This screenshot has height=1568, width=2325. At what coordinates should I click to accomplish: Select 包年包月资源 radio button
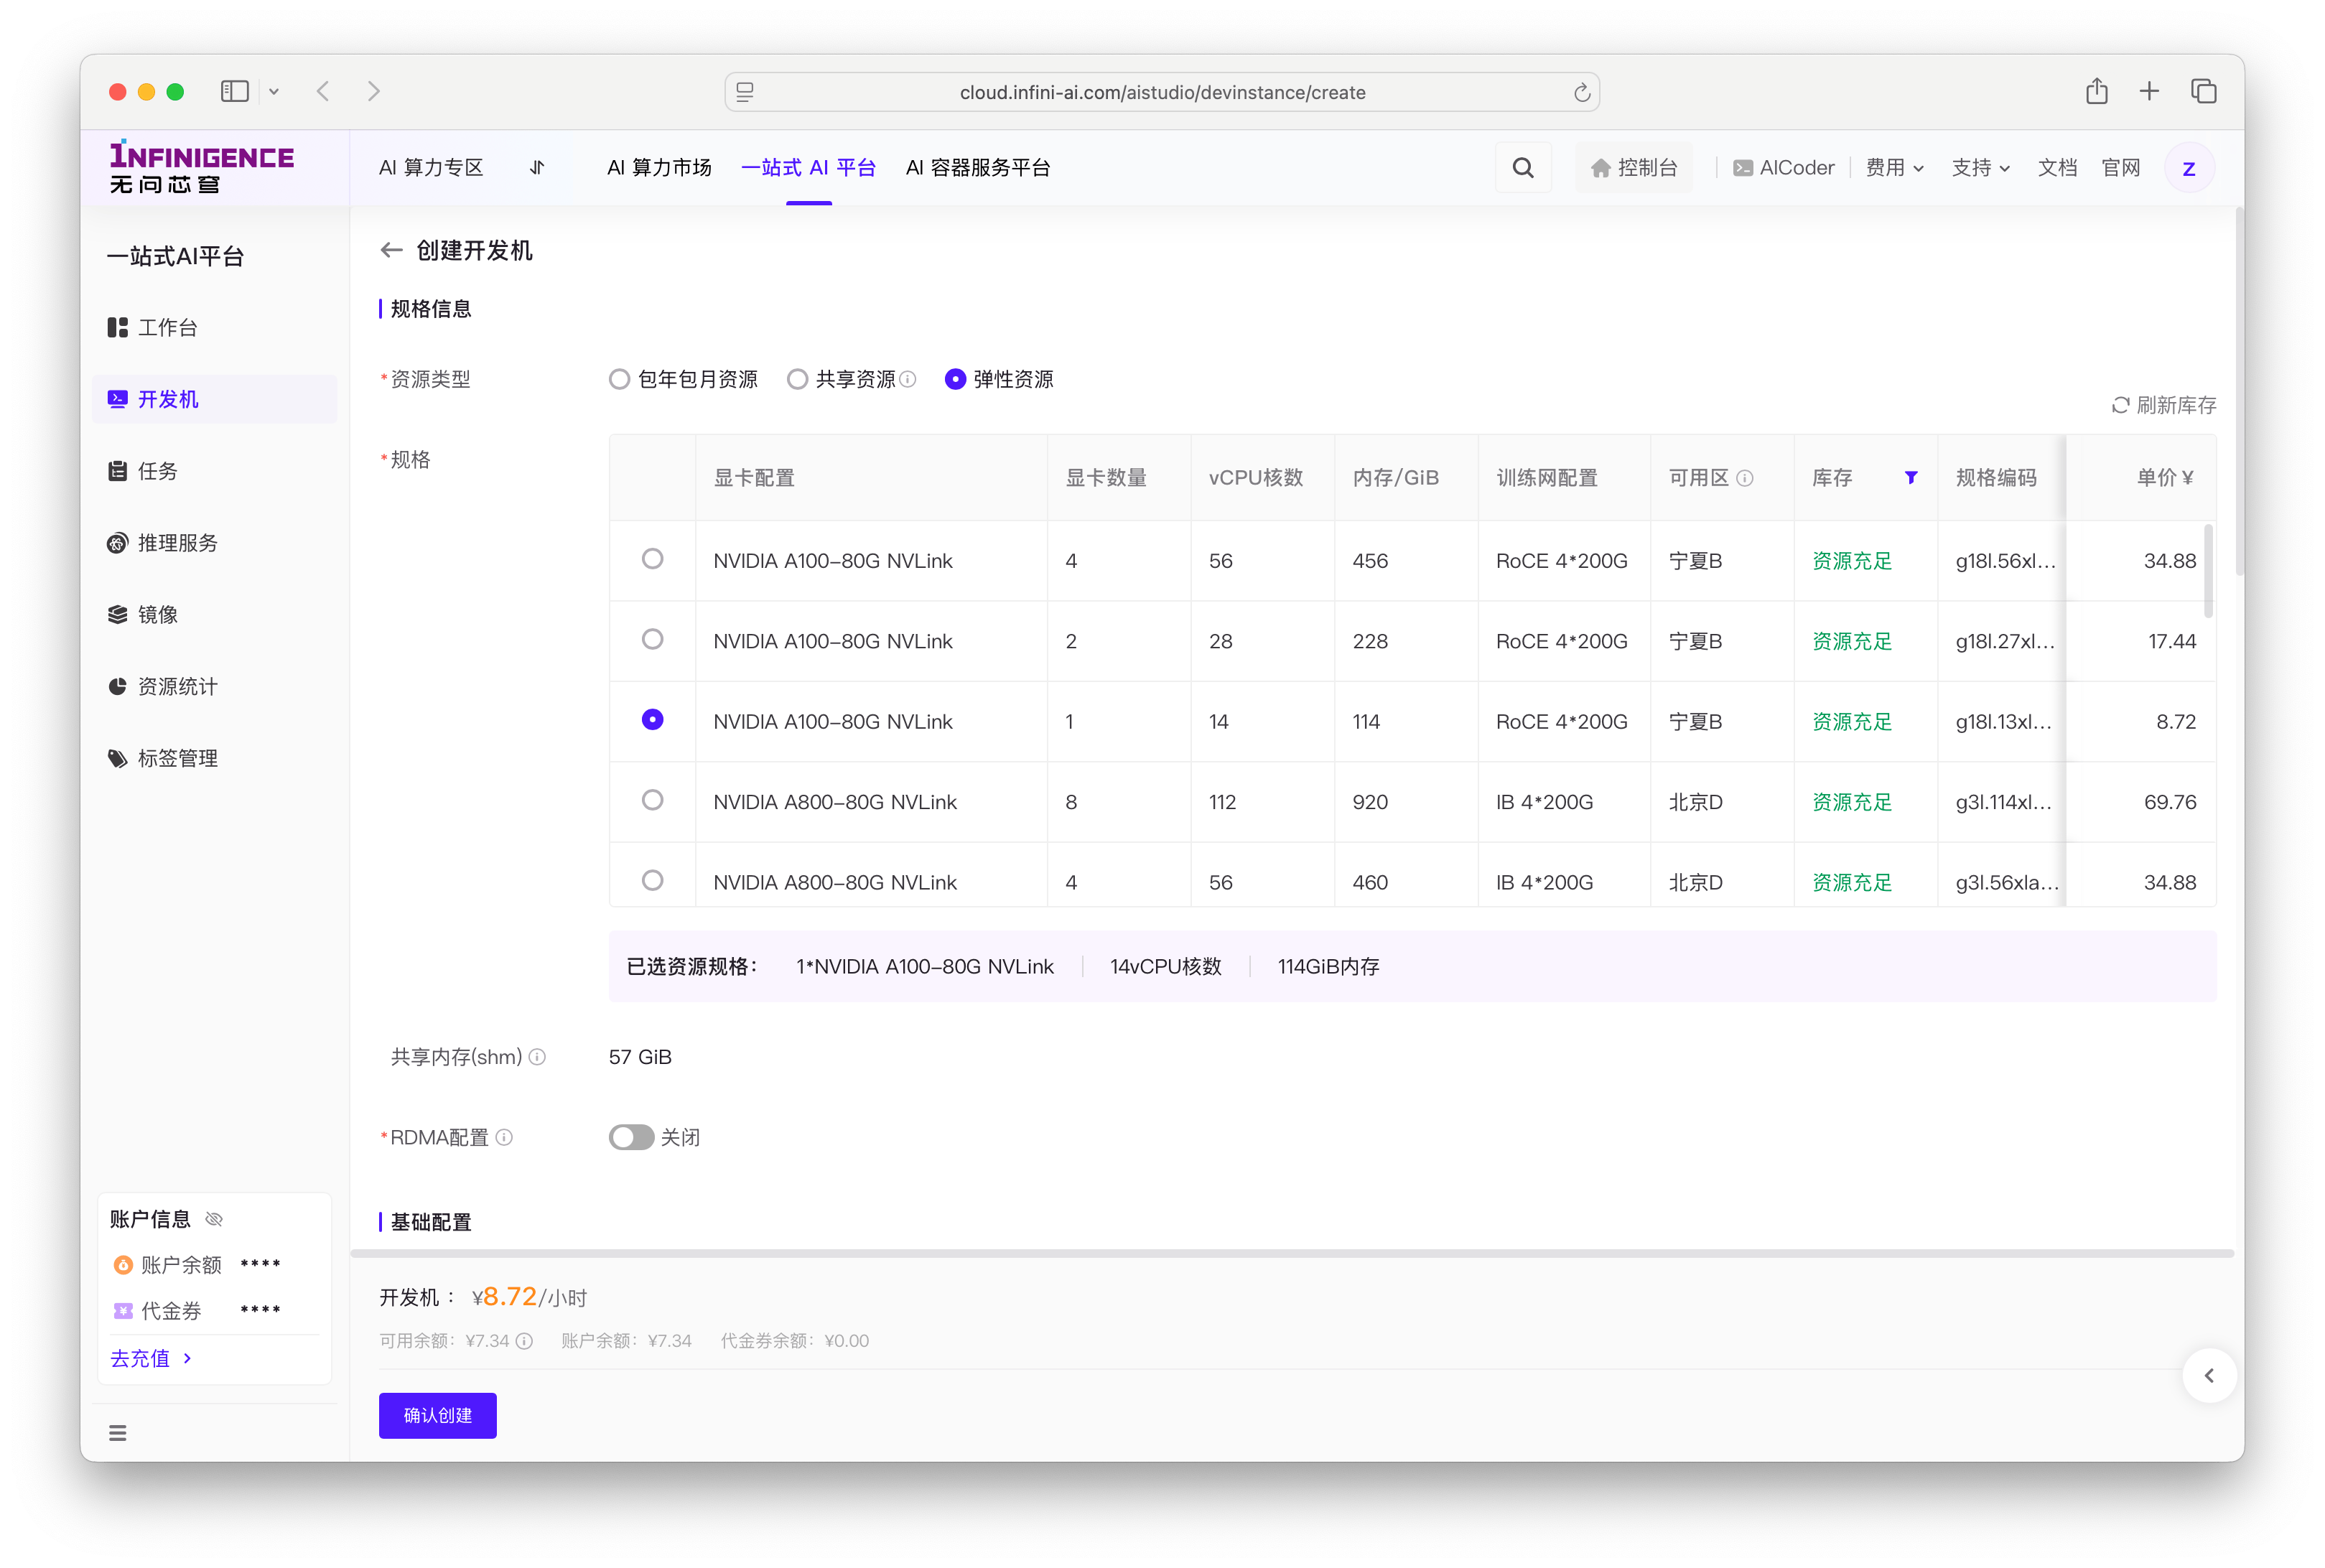pos(619,379)
